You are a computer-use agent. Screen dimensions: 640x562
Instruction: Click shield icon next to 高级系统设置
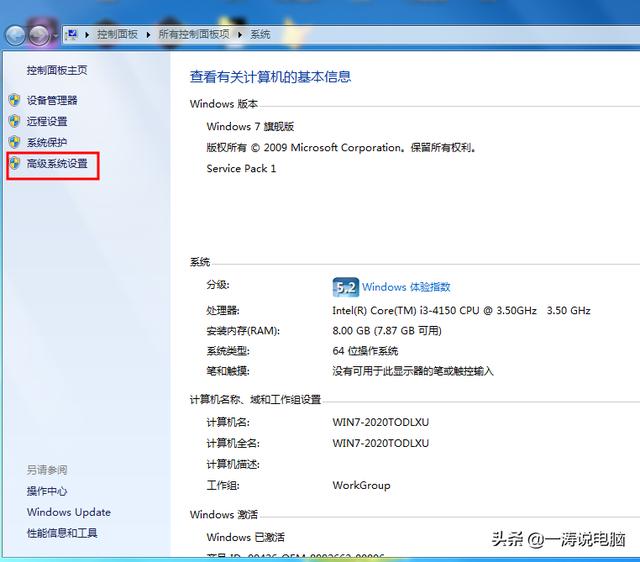pos(14,163)
